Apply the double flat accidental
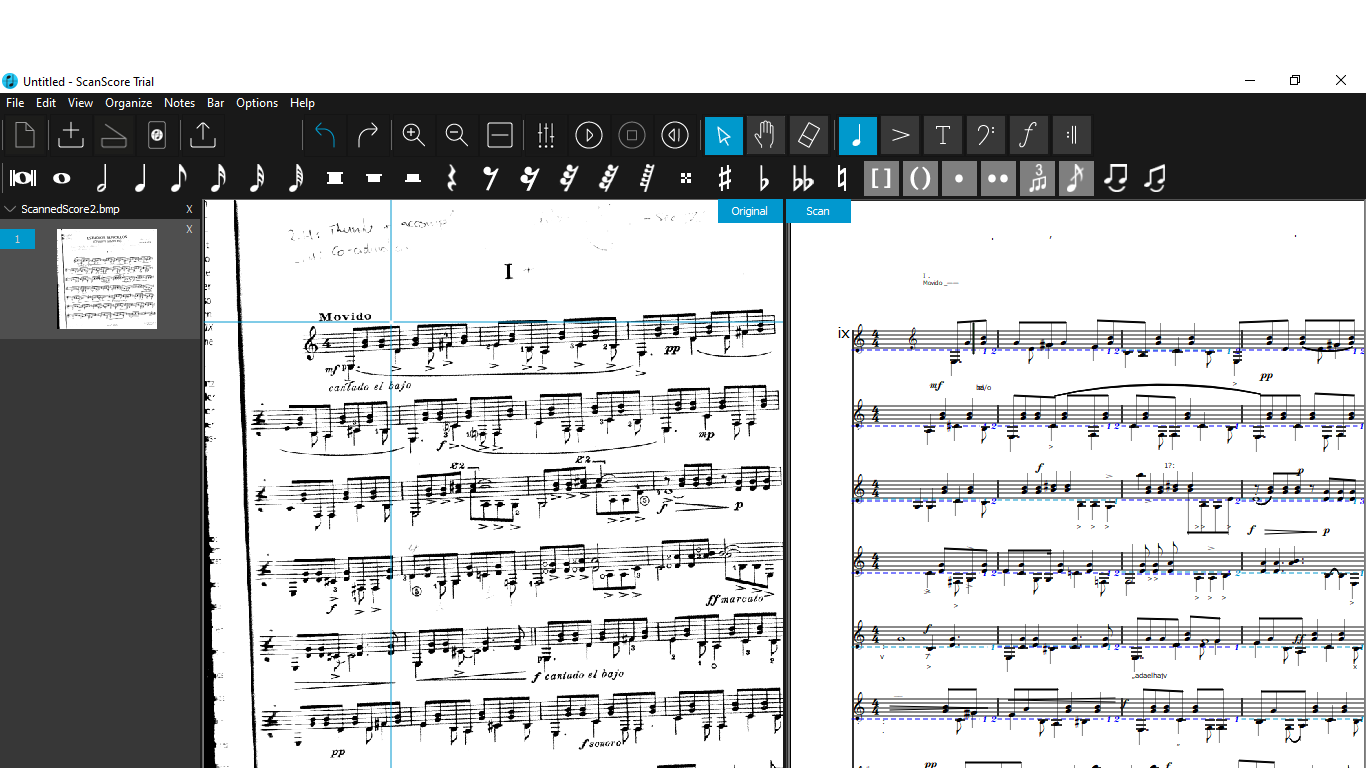Viewport: 1366px width, 768px height. tap(803, 178)
